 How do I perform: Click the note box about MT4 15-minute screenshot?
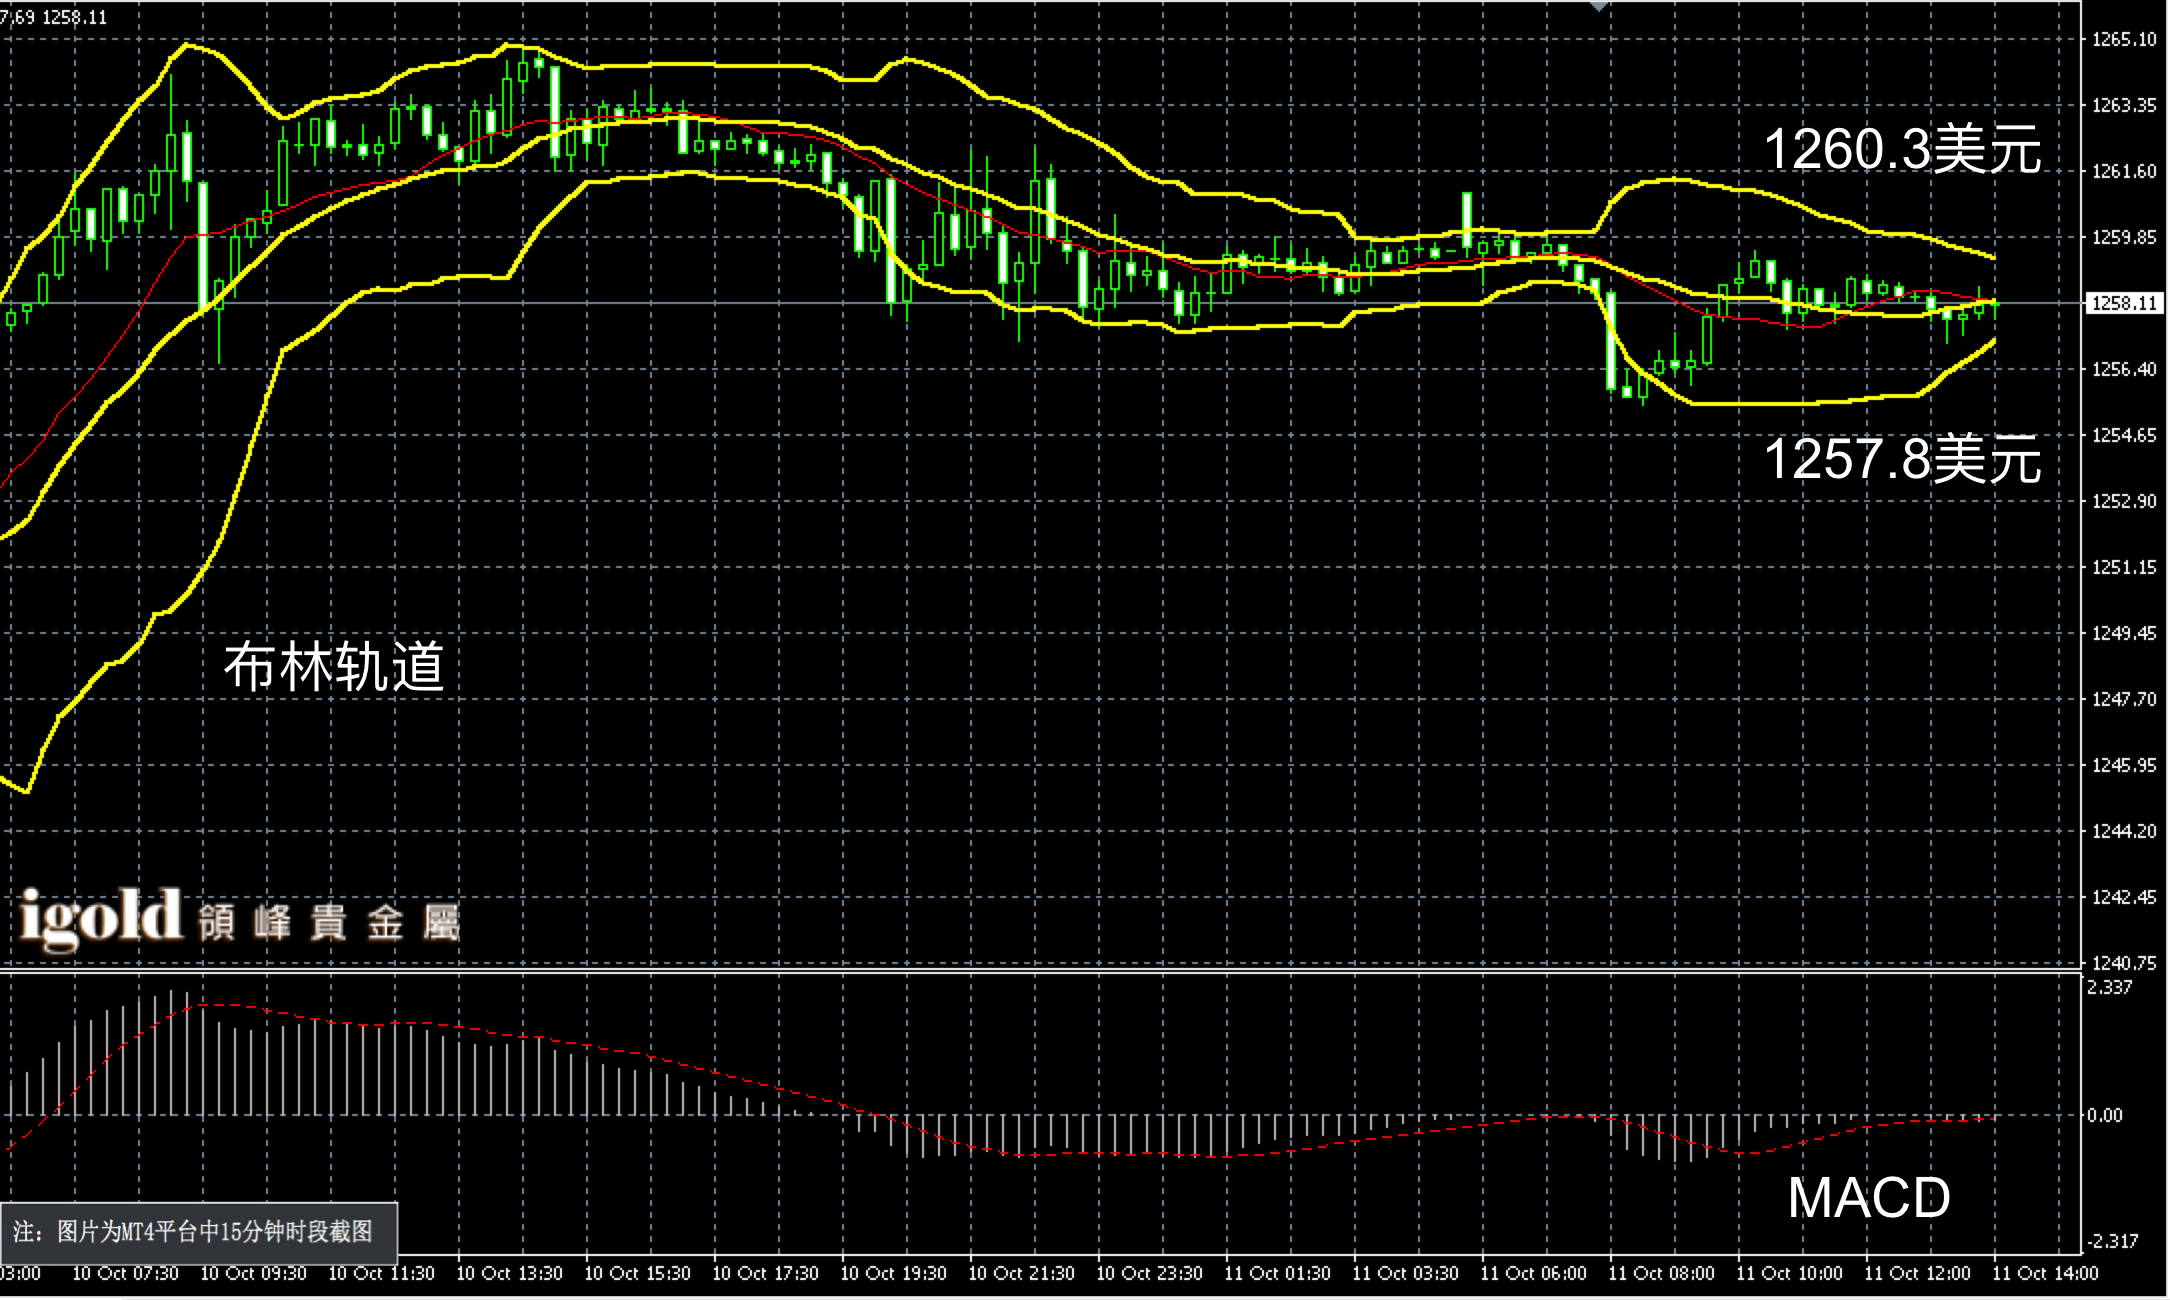198,1232
